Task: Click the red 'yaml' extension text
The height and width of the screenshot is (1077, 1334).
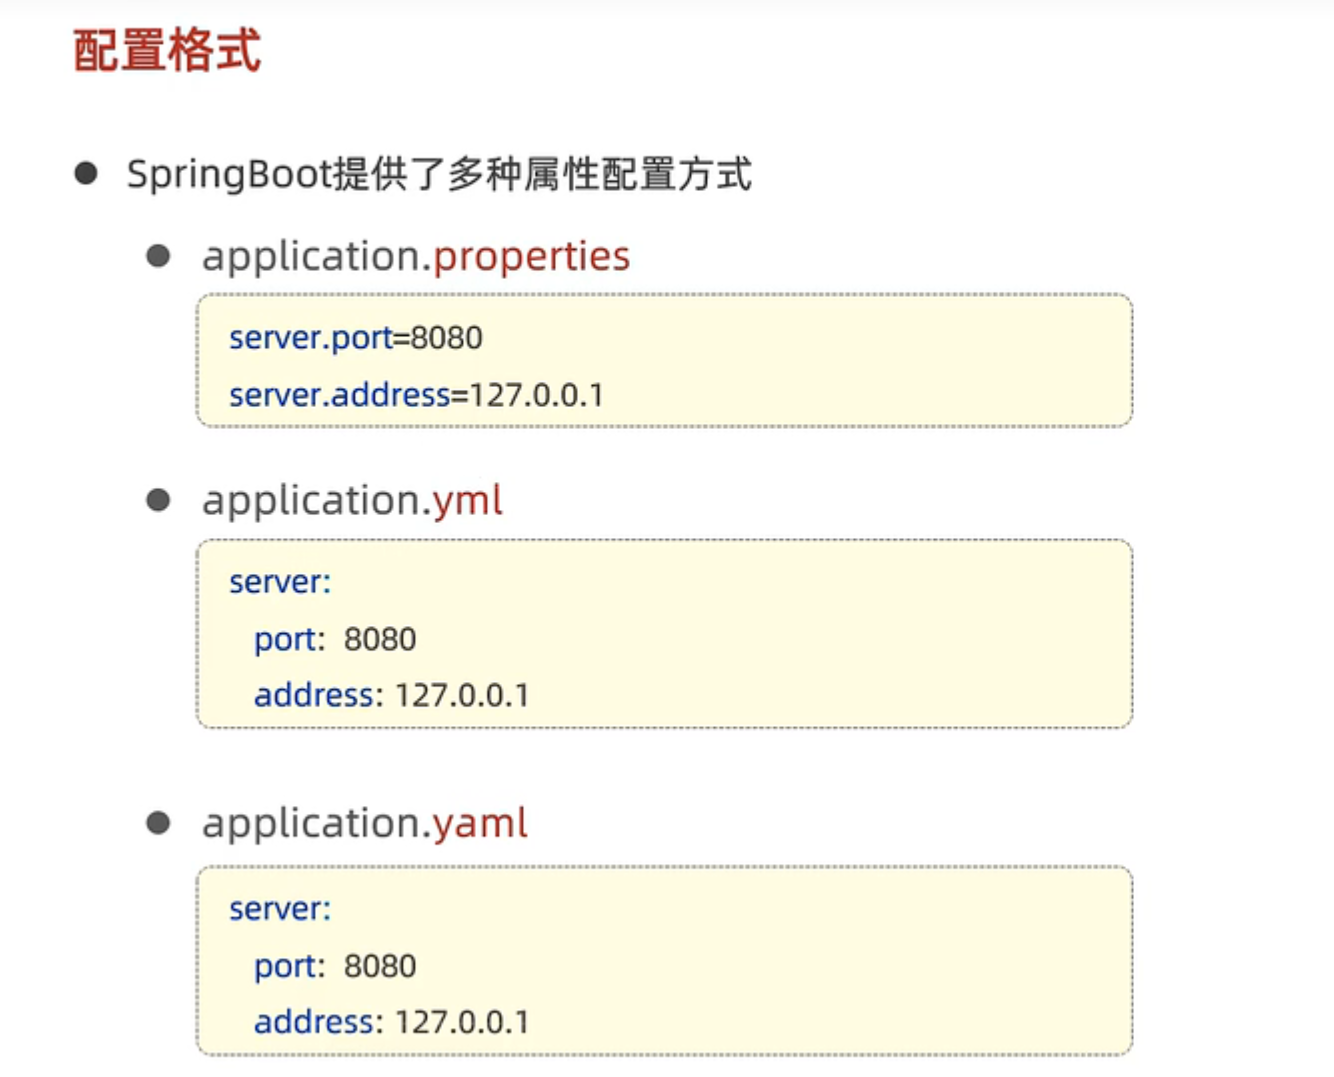Action: pyautogui.click(x=480, y=823)
